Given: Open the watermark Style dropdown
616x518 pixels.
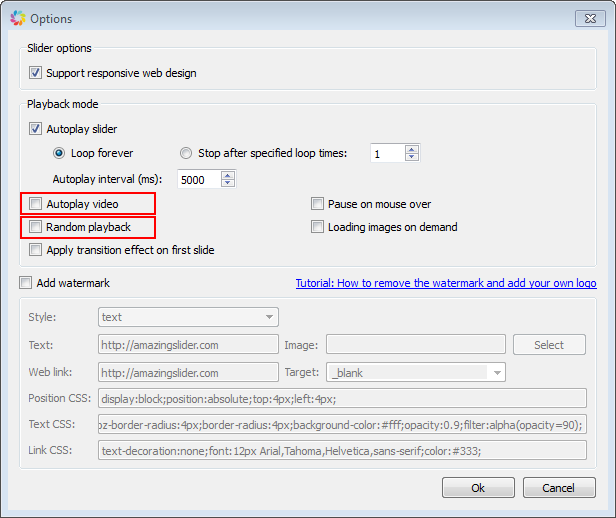Looking at the screenshot, I should 188,317.
